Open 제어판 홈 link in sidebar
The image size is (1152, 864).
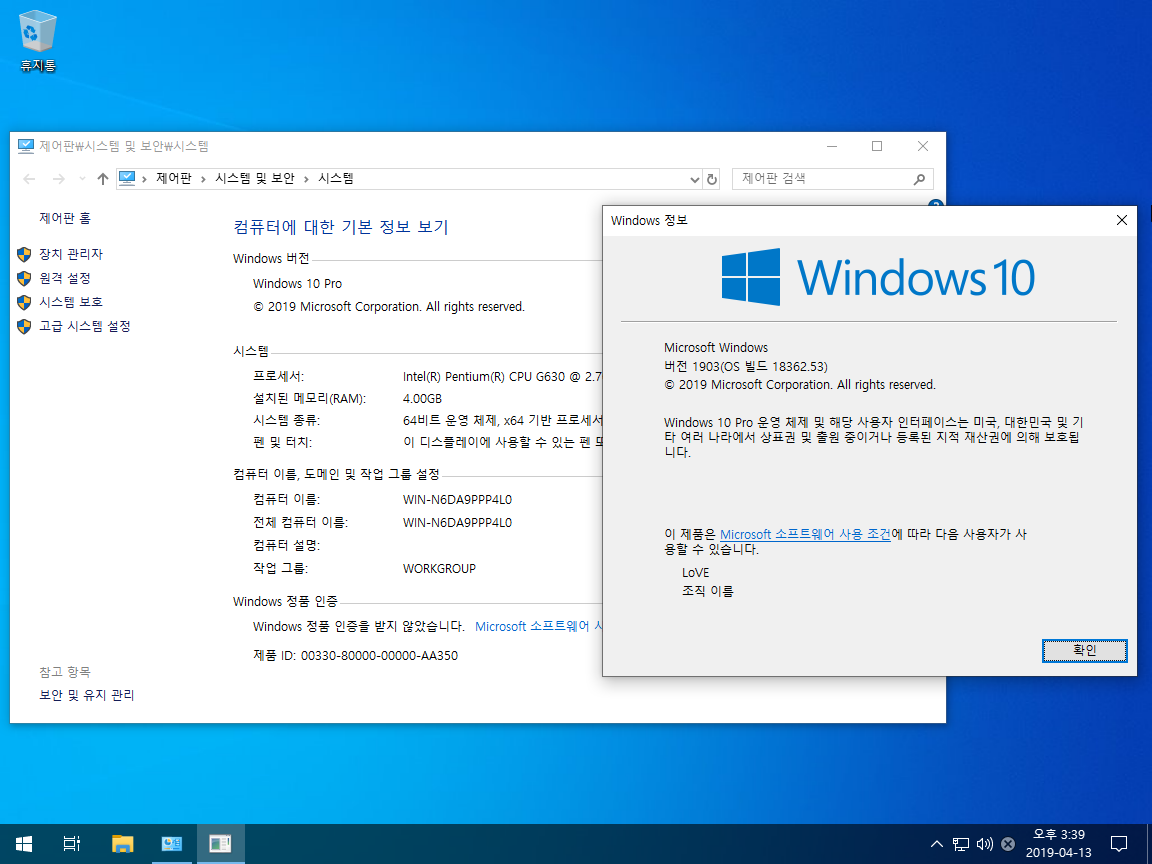pos(65,218)
